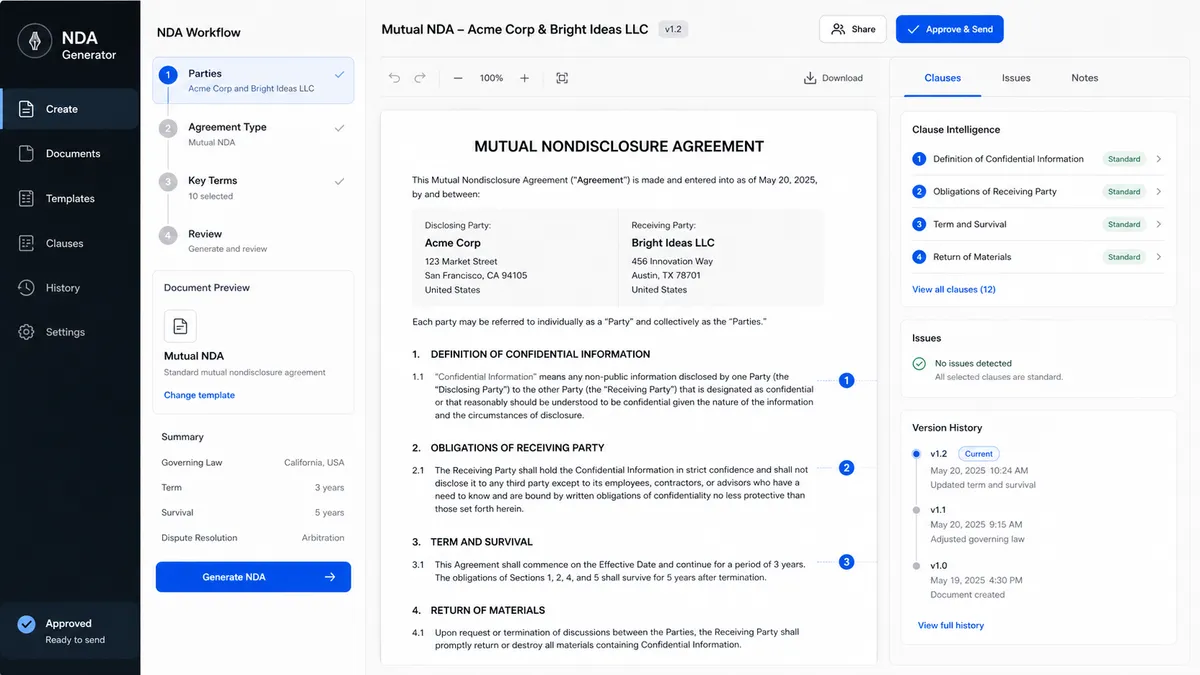The image size is (1200, 675).
Task: Click the Agreement Type completion checkmark
Action: (x=339, y=128)
